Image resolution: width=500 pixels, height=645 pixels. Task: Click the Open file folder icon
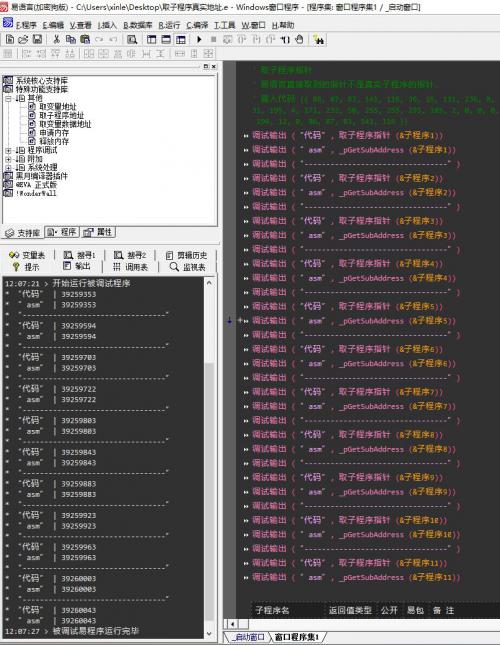[23, 39]
